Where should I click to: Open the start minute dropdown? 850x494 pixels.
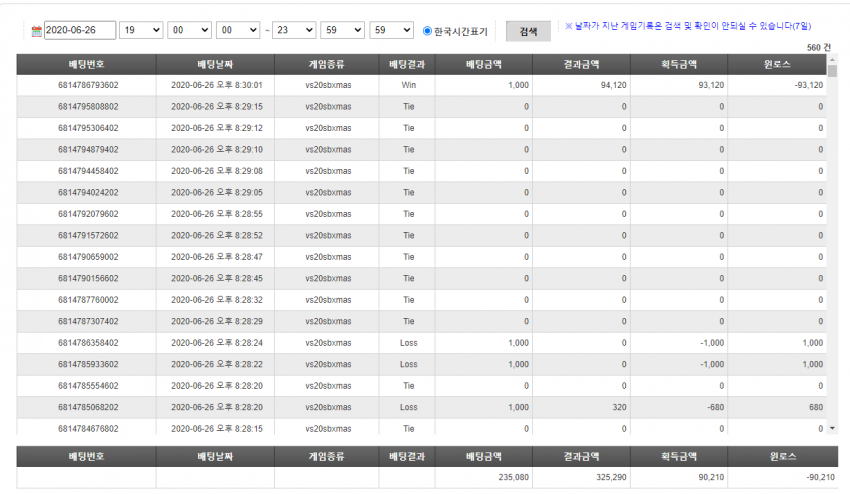[189, 30]
